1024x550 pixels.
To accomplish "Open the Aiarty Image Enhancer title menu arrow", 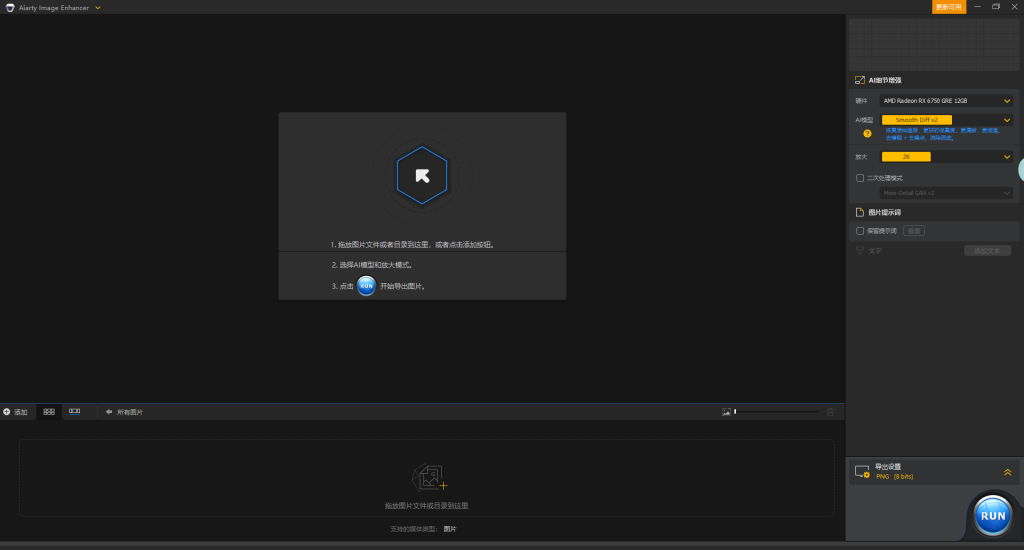I will click(98, 7).
